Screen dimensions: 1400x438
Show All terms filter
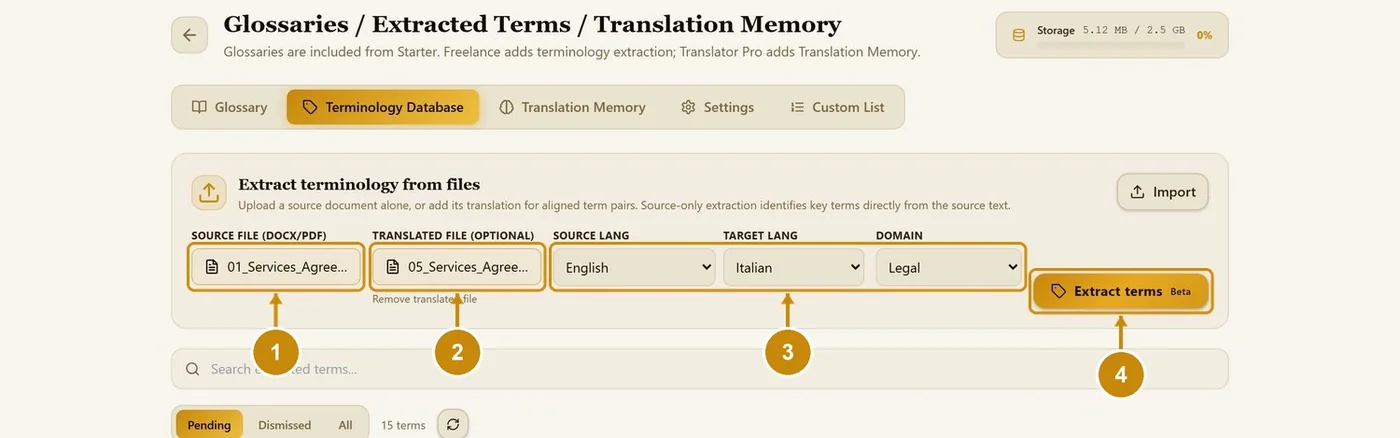point(345,425)
